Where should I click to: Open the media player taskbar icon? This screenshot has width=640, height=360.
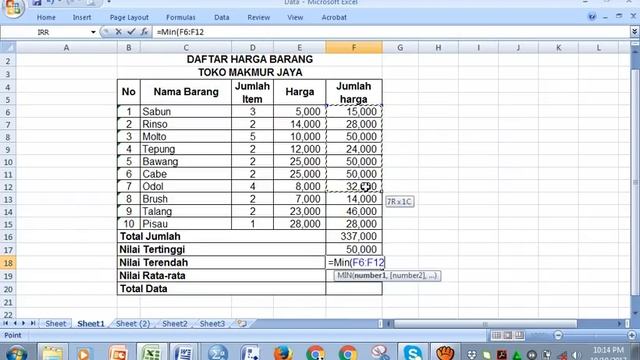click(x=85, y=353)
